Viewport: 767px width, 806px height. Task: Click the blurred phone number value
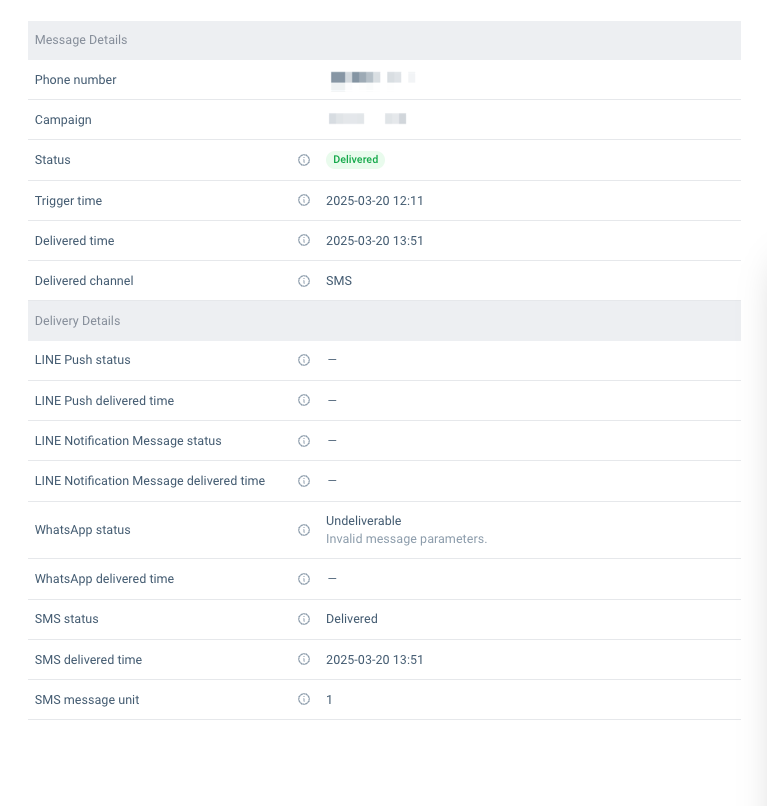click(x=371, y=78)
